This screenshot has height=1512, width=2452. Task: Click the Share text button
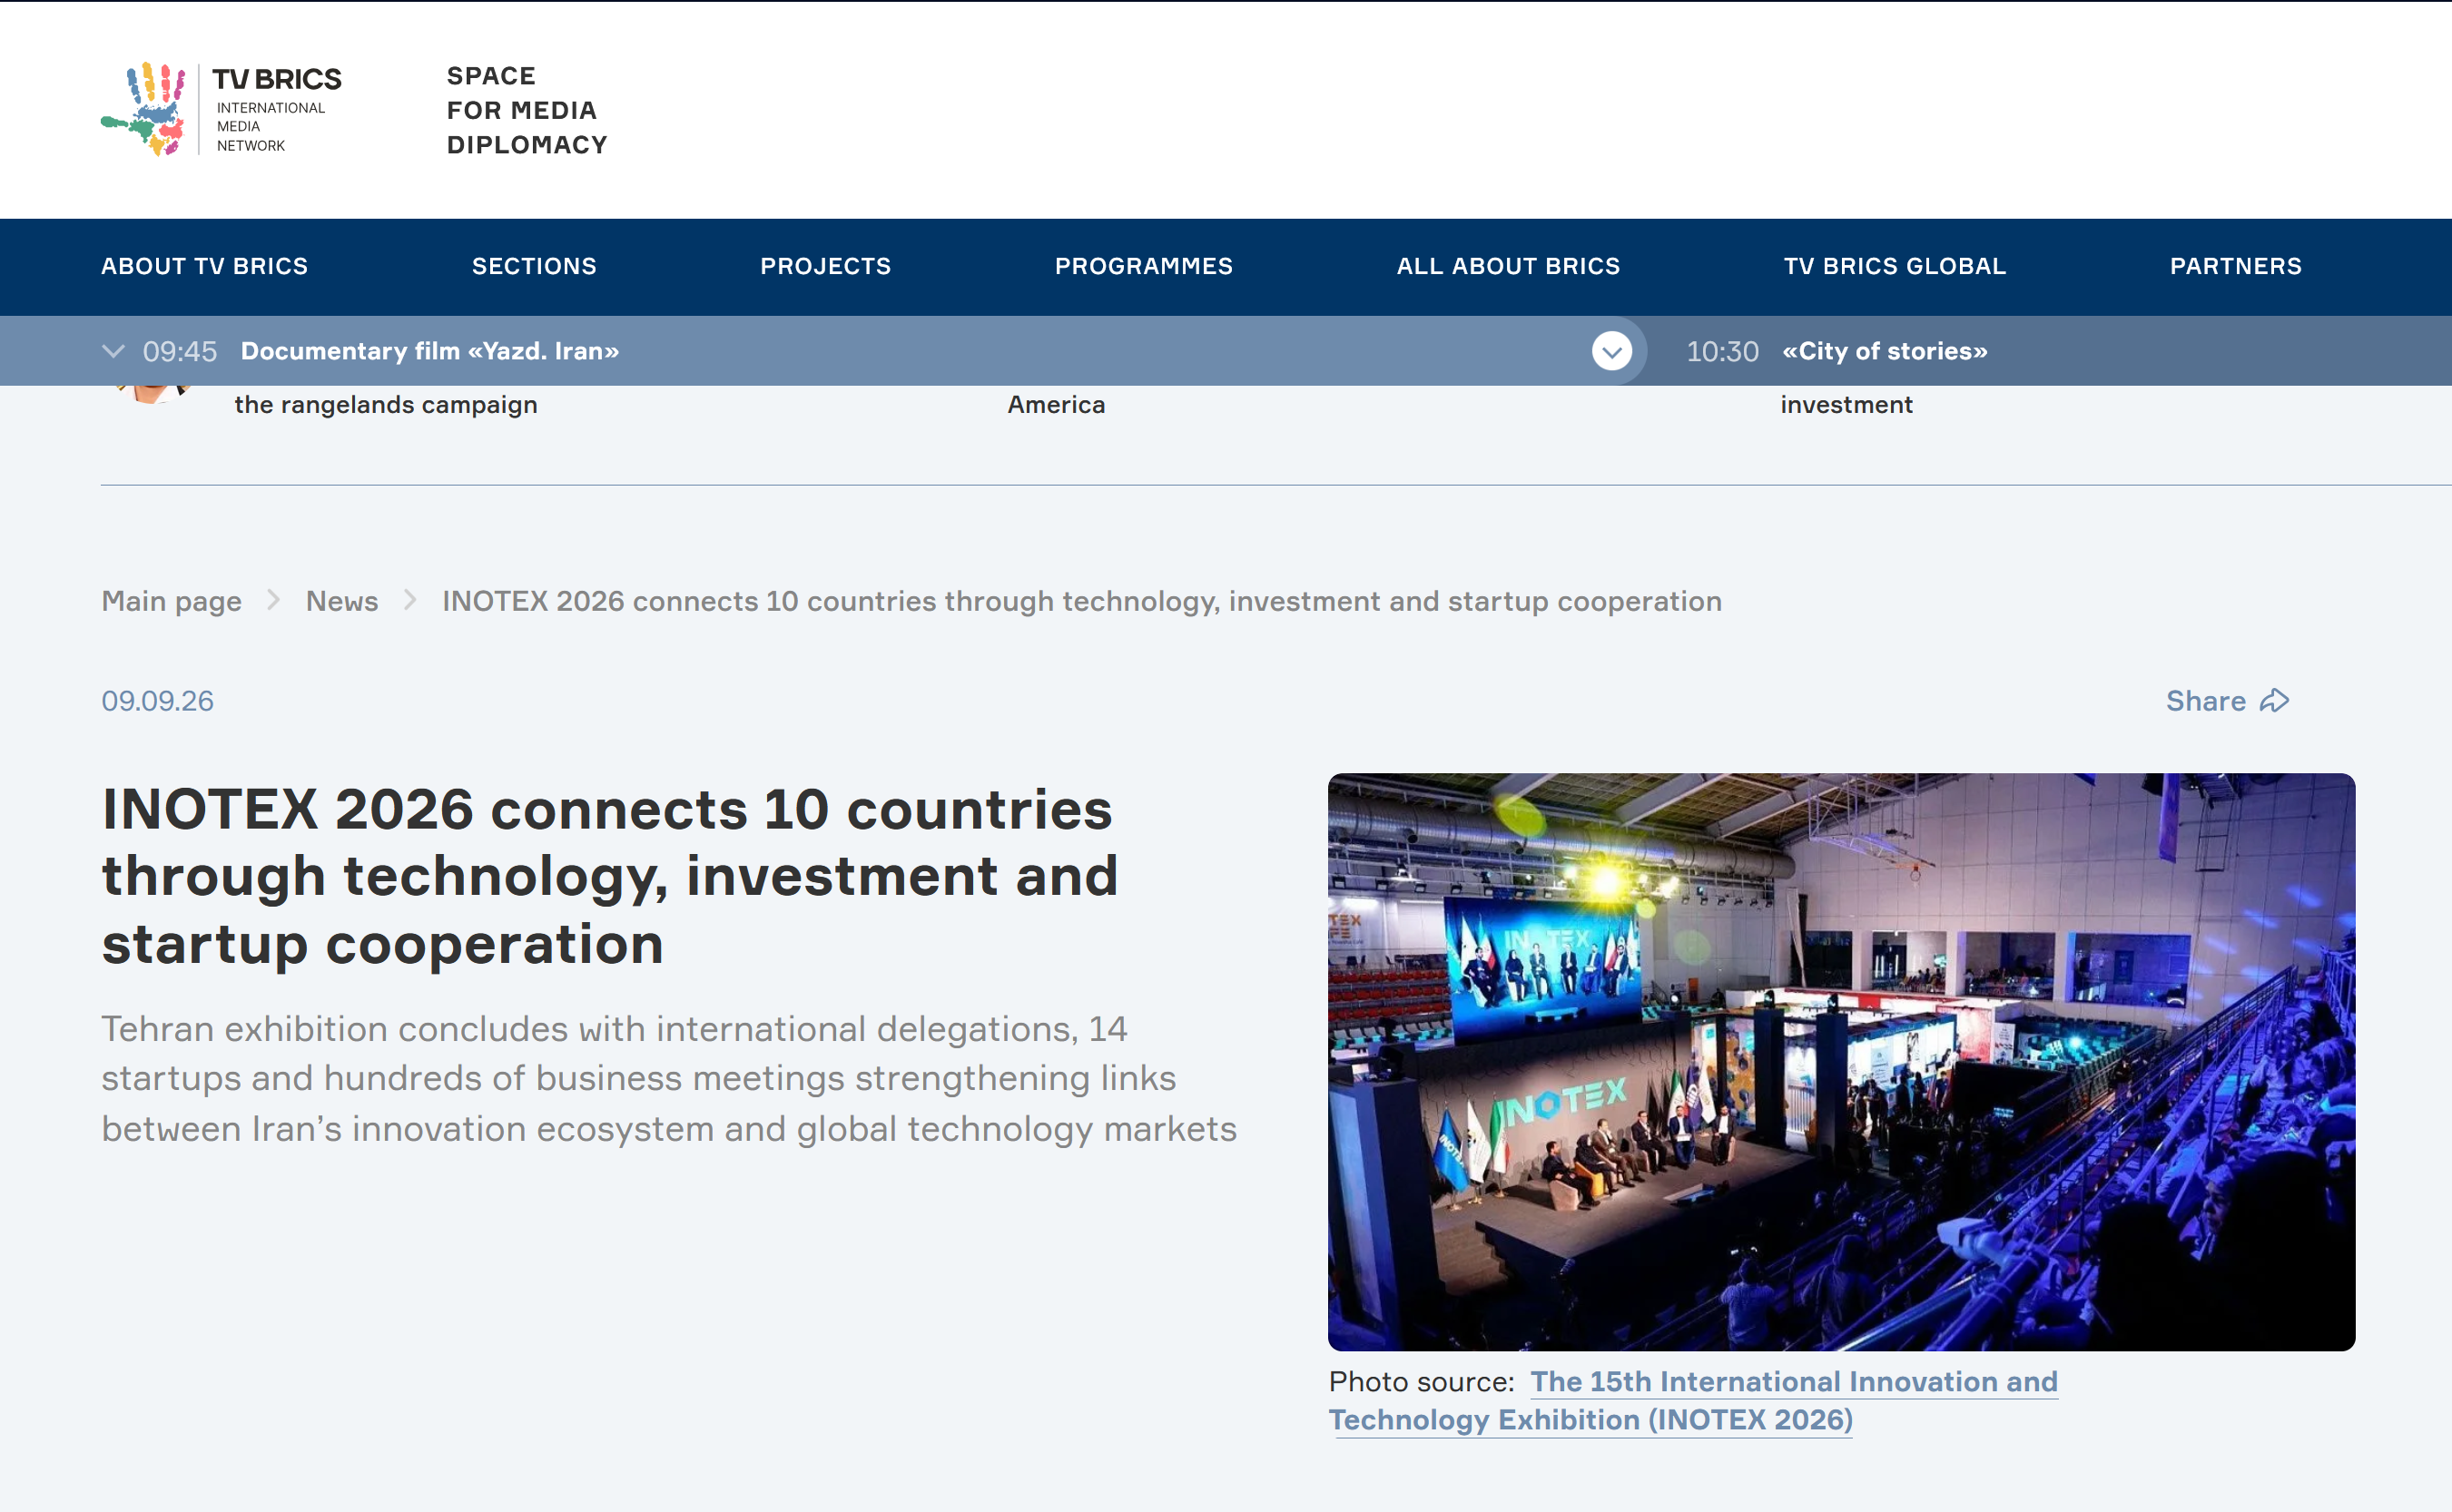pos(2205,701)
